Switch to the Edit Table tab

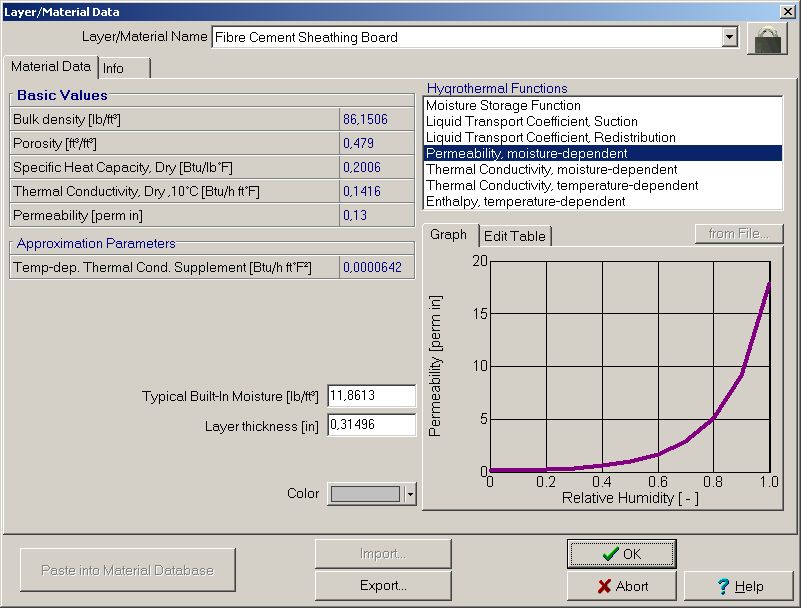click(x=516, y=235)
